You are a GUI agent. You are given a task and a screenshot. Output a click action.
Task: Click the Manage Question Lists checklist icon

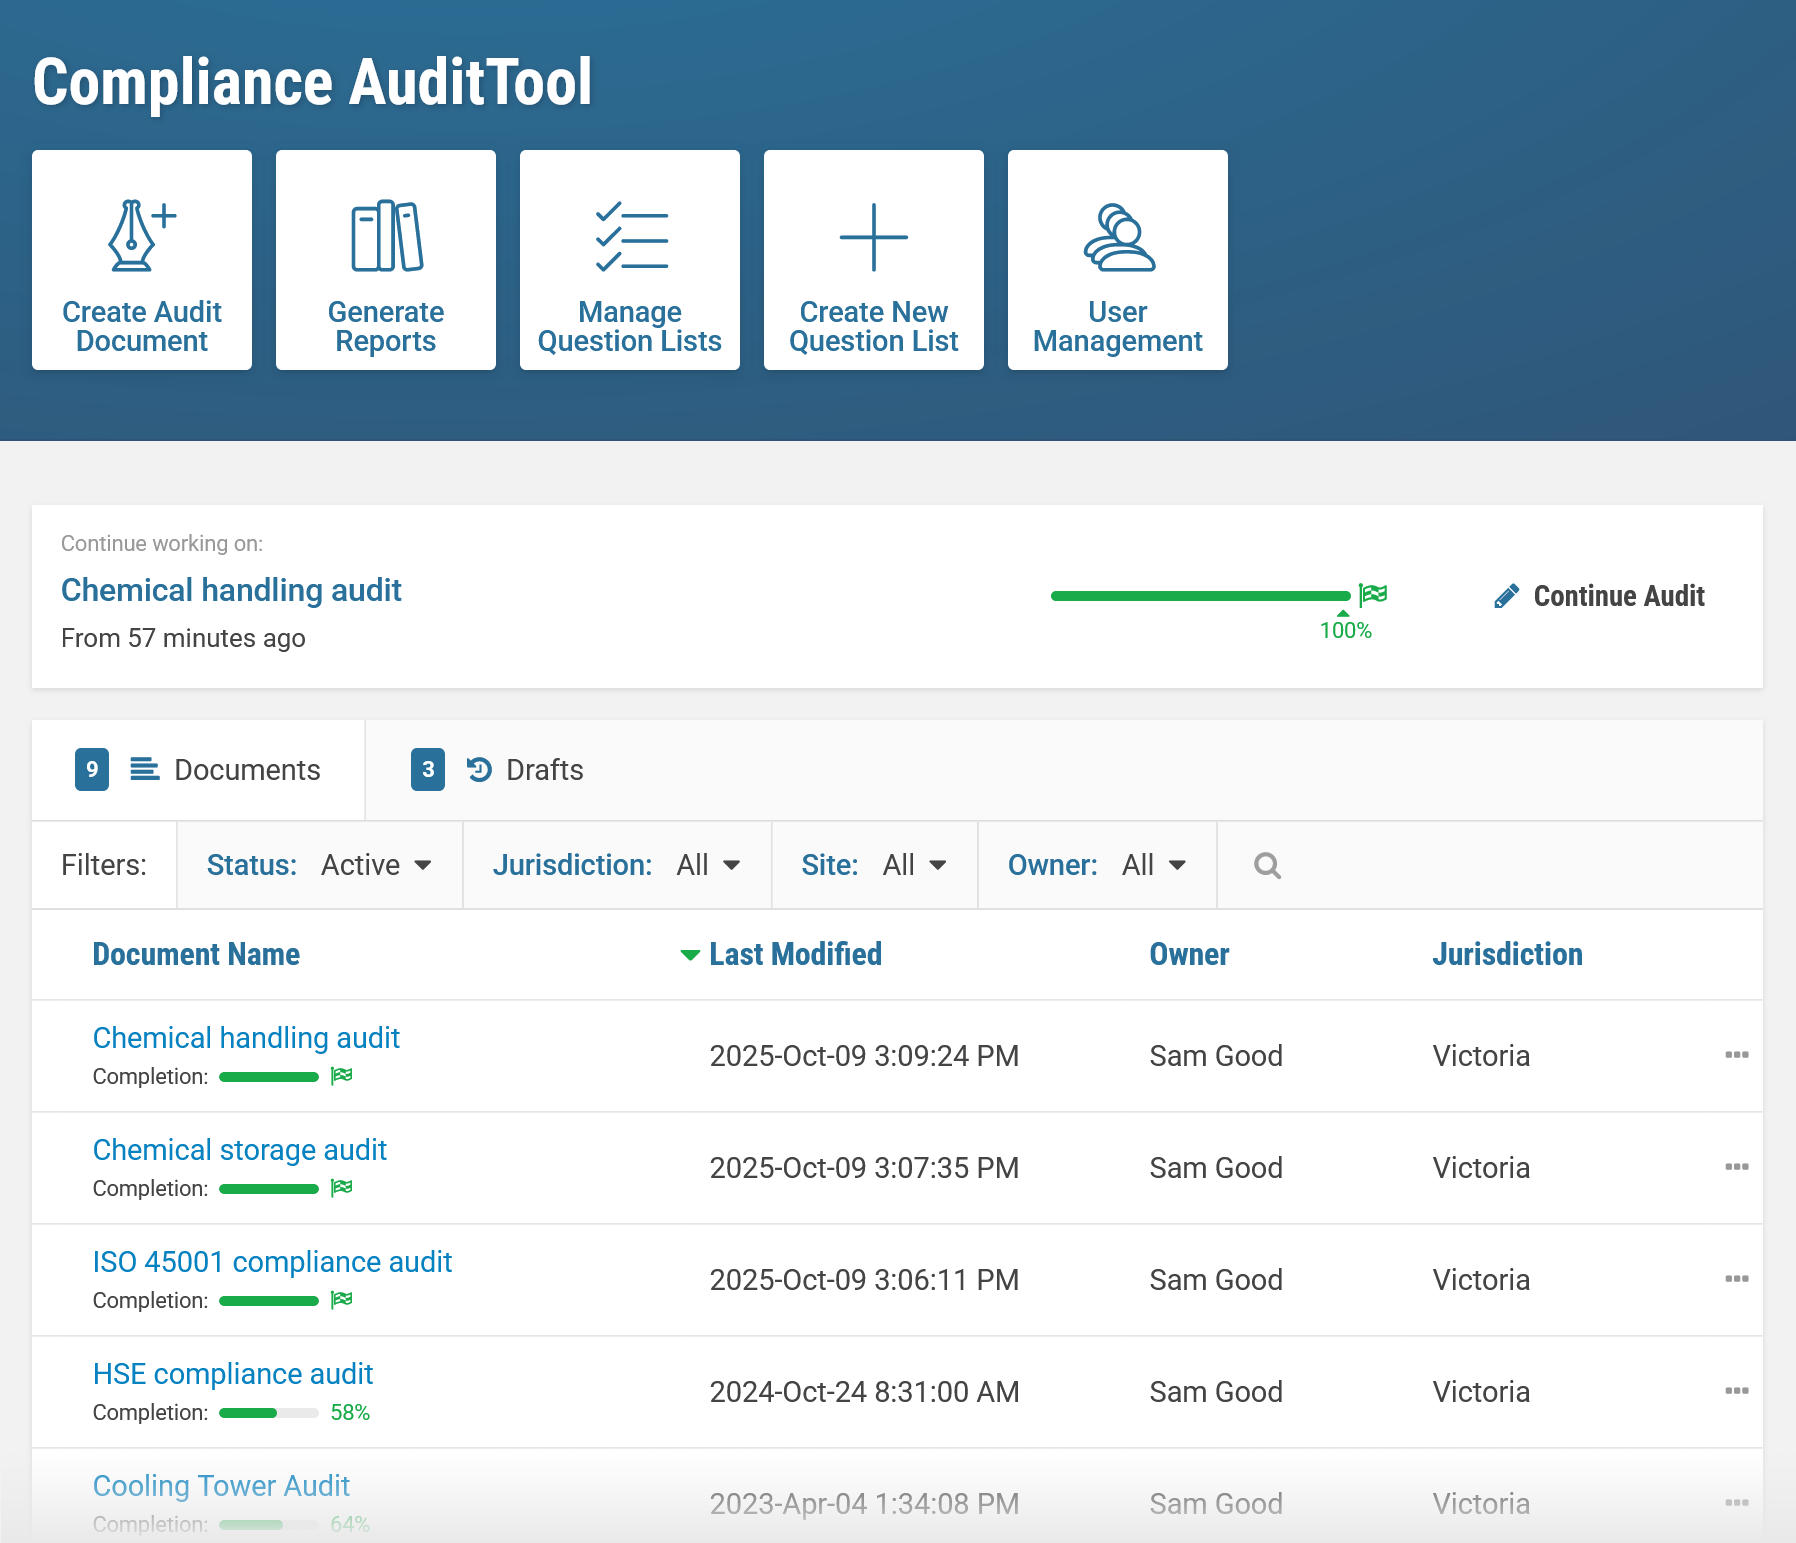pyautogui.click(x=631, y=236)
